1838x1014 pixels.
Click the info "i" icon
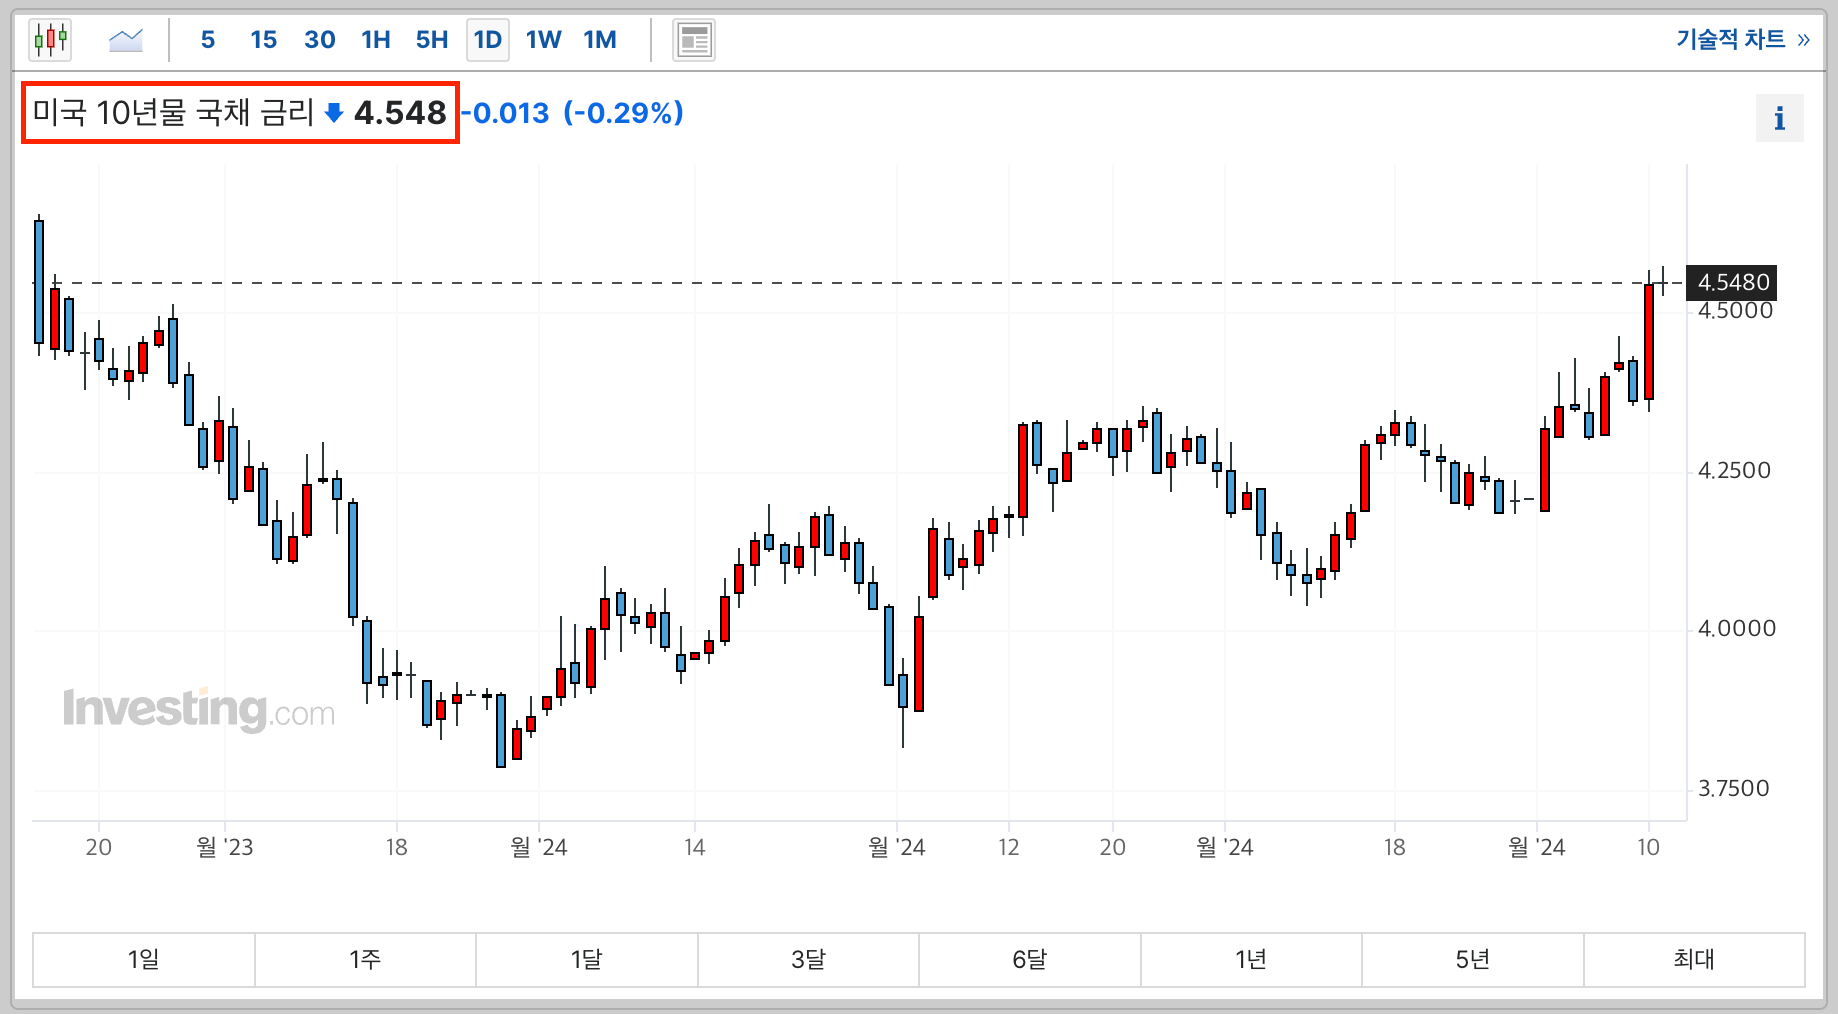[1779, 119]
